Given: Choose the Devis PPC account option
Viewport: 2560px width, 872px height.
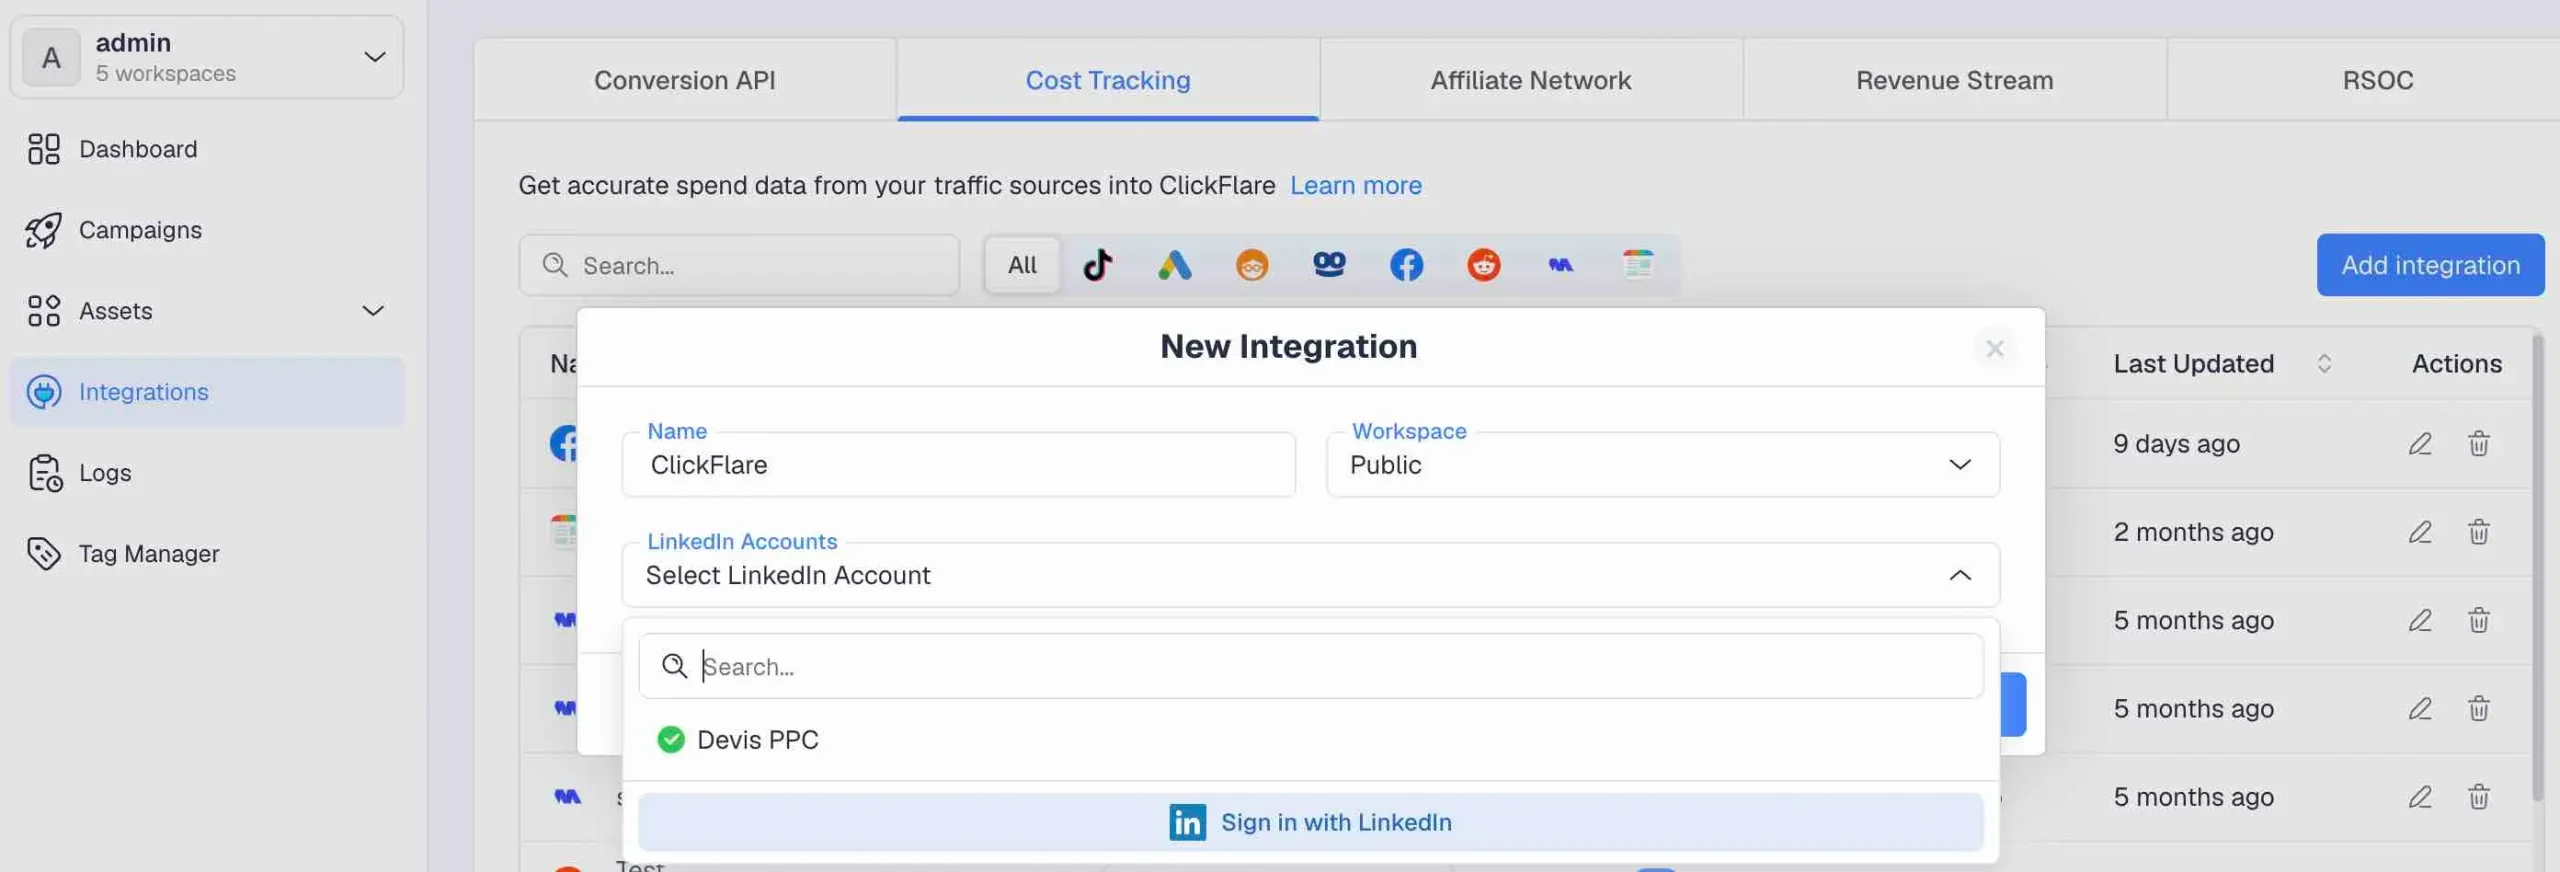Looking at the screenshot, I should (1310, 739).
